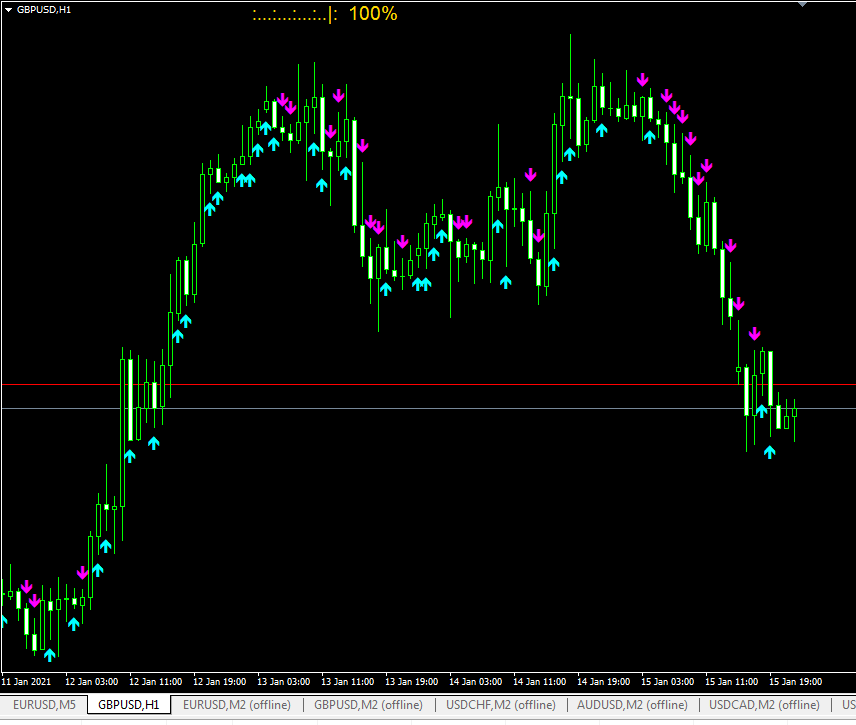Image resolution: width=856 pixels, height=725 pixels.
Task: Click the GBPUSD,H1 chart title text
Action: tap(44, 10)
